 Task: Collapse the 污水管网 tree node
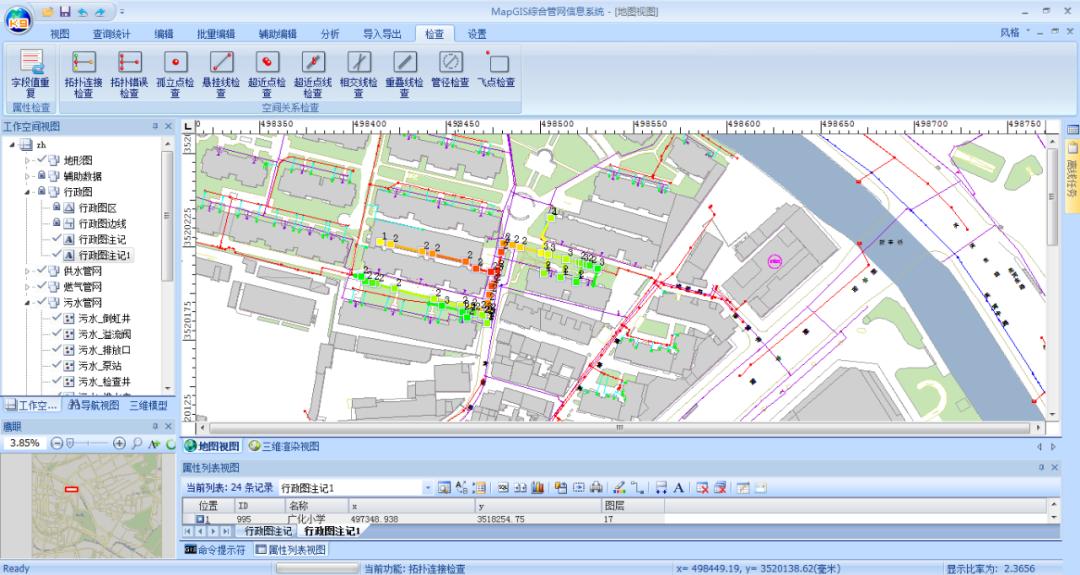coord(28,303)
